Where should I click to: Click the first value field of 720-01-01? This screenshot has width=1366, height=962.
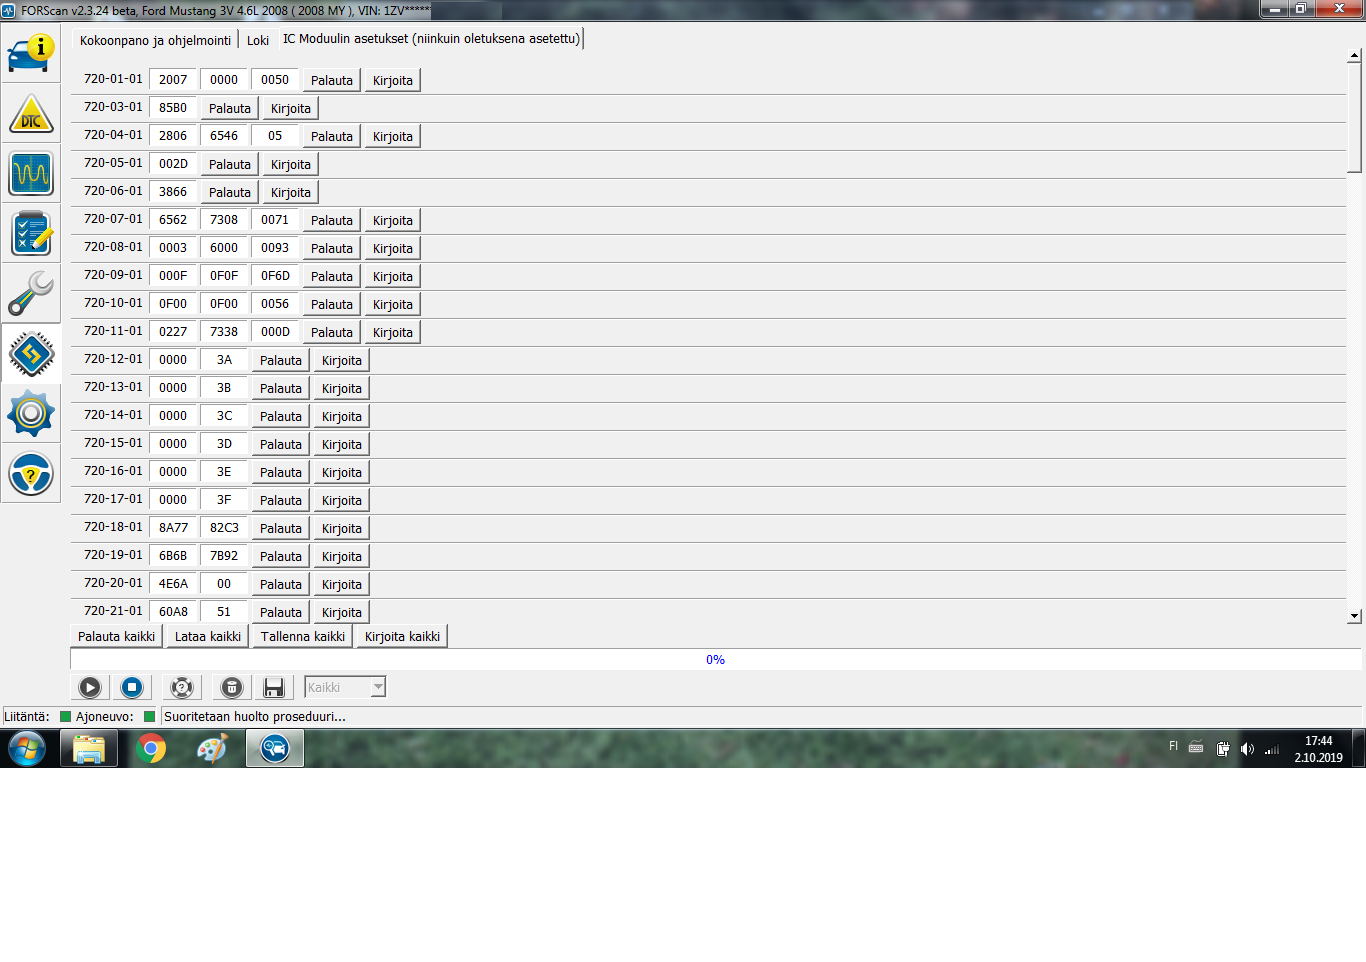coord(173,80)
